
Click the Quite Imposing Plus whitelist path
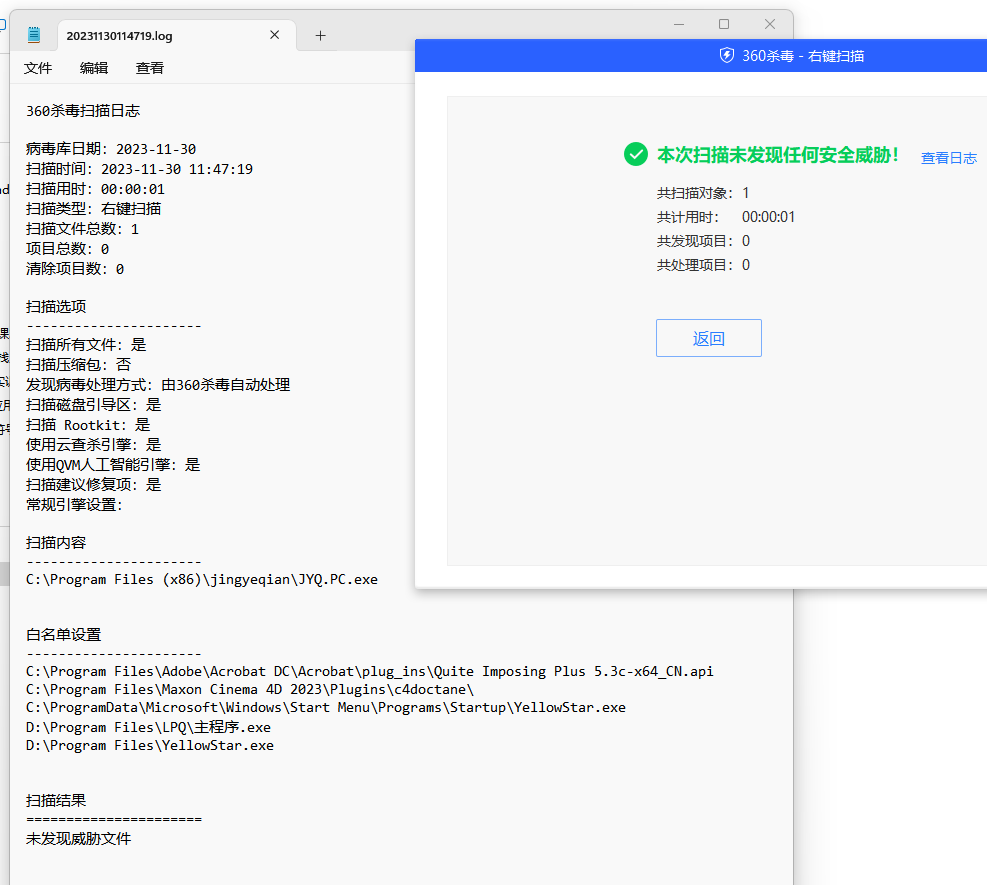[369, 672]
